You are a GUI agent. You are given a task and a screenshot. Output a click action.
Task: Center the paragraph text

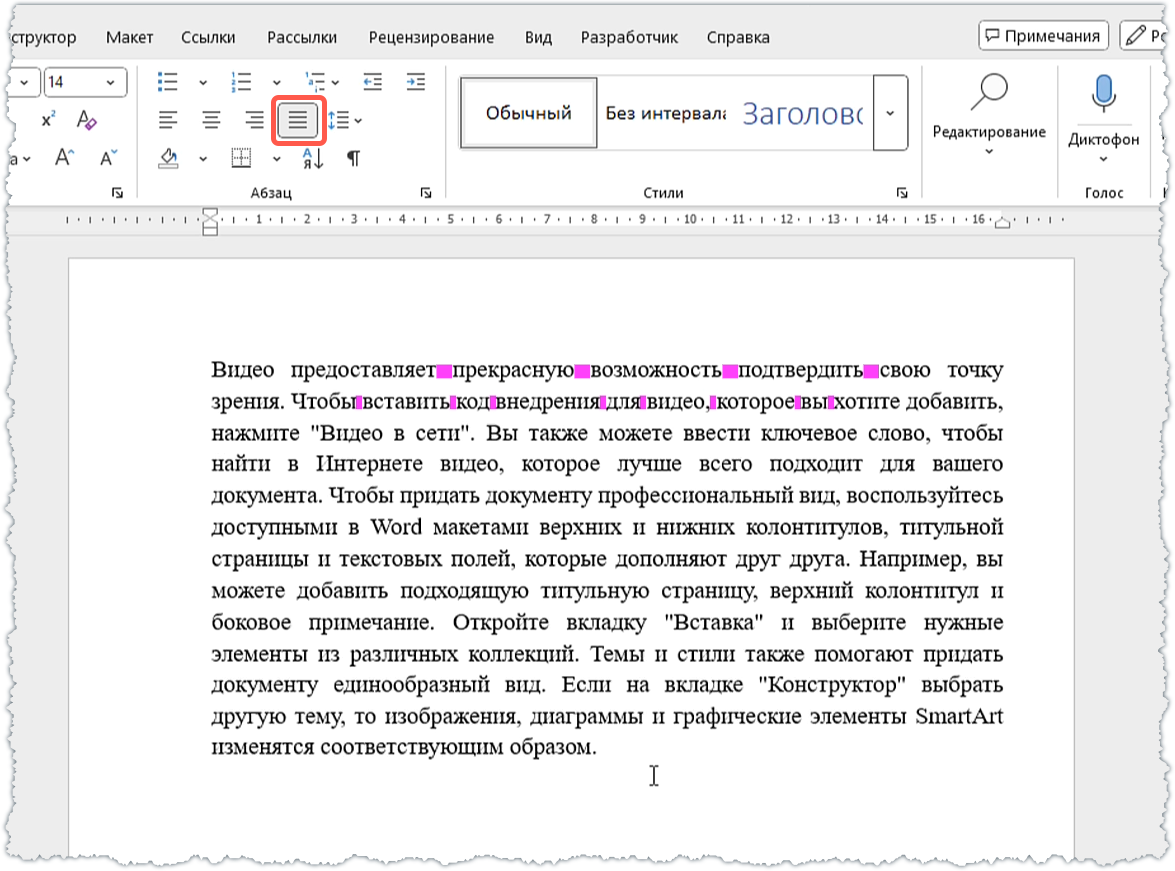[x=211, y=120]
